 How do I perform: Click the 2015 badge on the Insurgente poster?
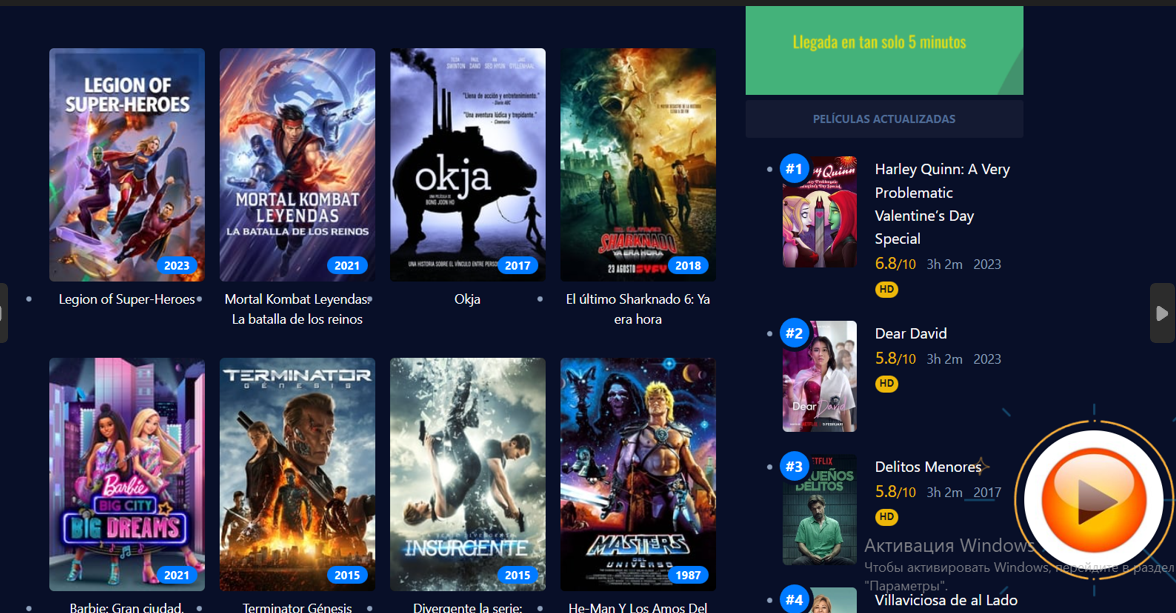click(x=518, y=575)
